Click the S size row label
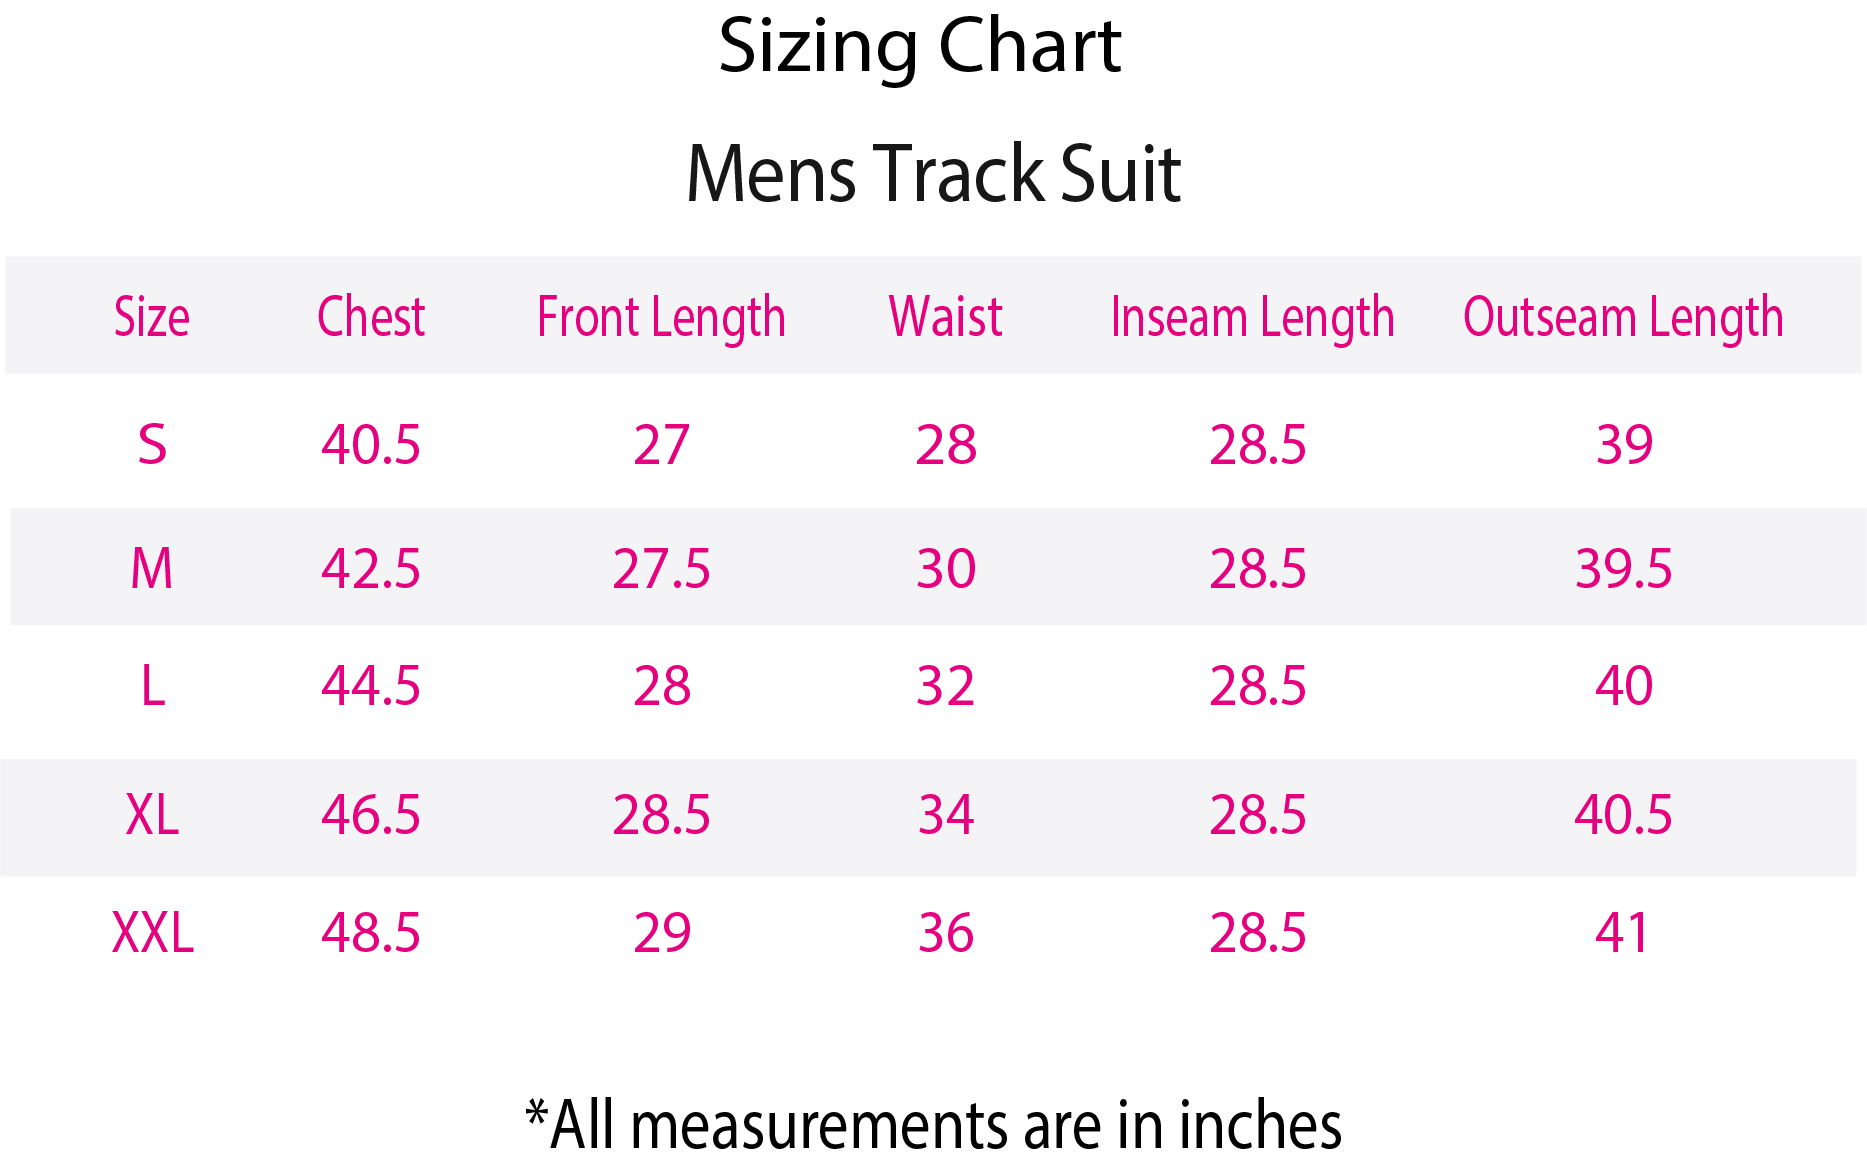The height and width of the screenshot is (1167, 1867). click(x=152, y=444)
